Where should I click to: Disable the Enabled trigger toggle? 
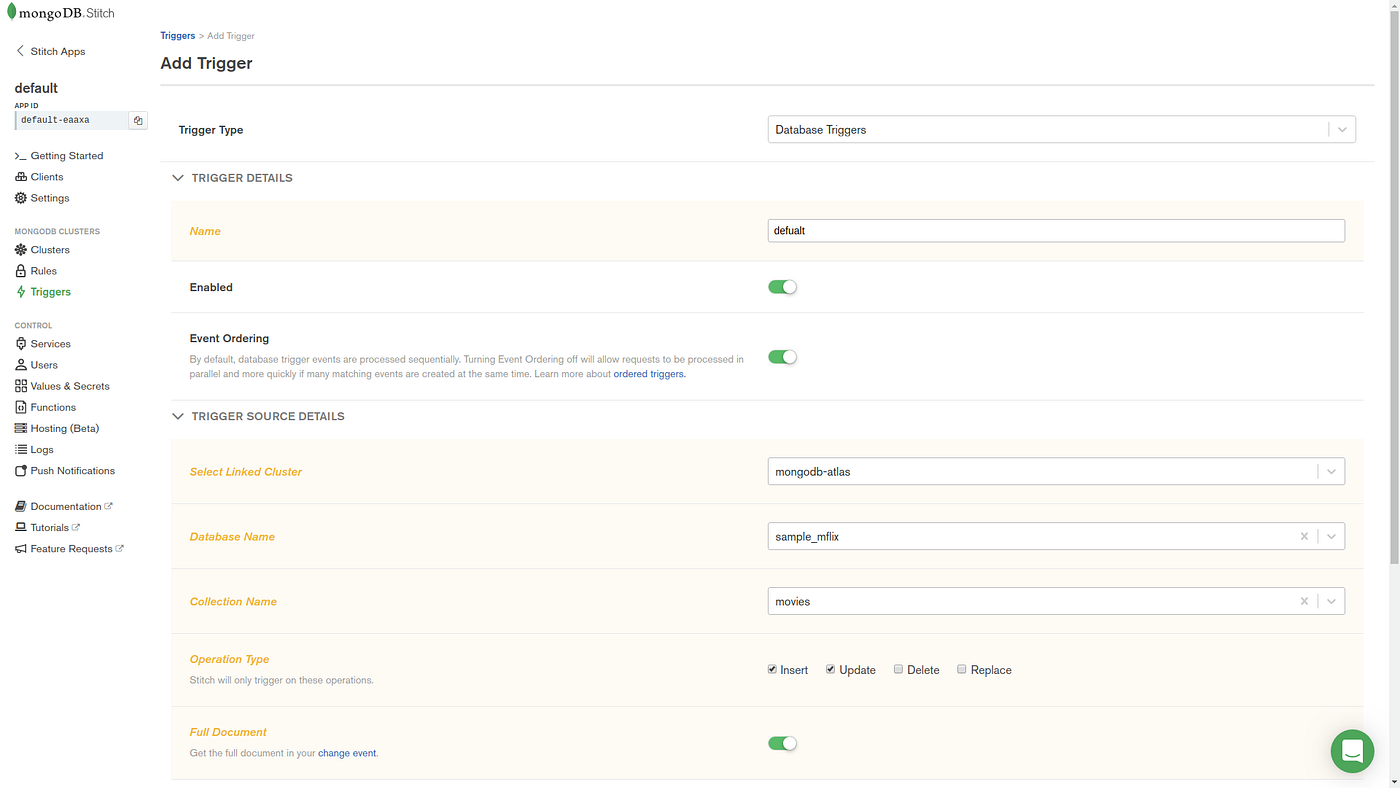click(782, 286)
